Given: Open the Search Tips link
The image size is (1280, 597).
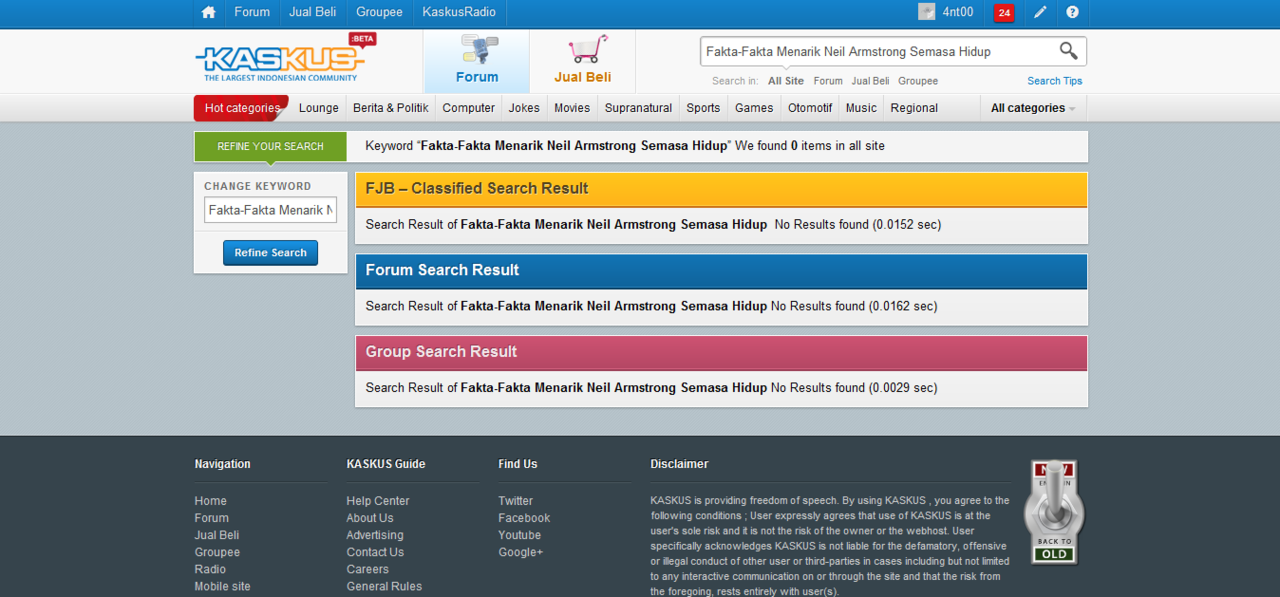Looking at the screenshot, I should click(x=1055, y=81).
